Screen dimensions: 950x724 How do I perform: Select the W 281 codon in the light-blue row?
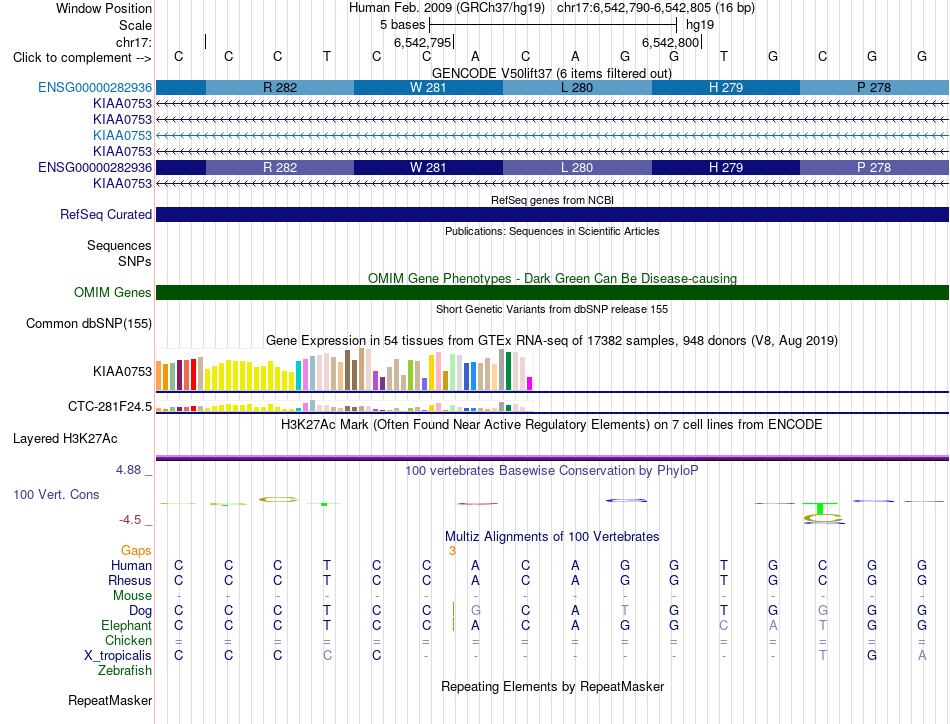tap(428, 87)
